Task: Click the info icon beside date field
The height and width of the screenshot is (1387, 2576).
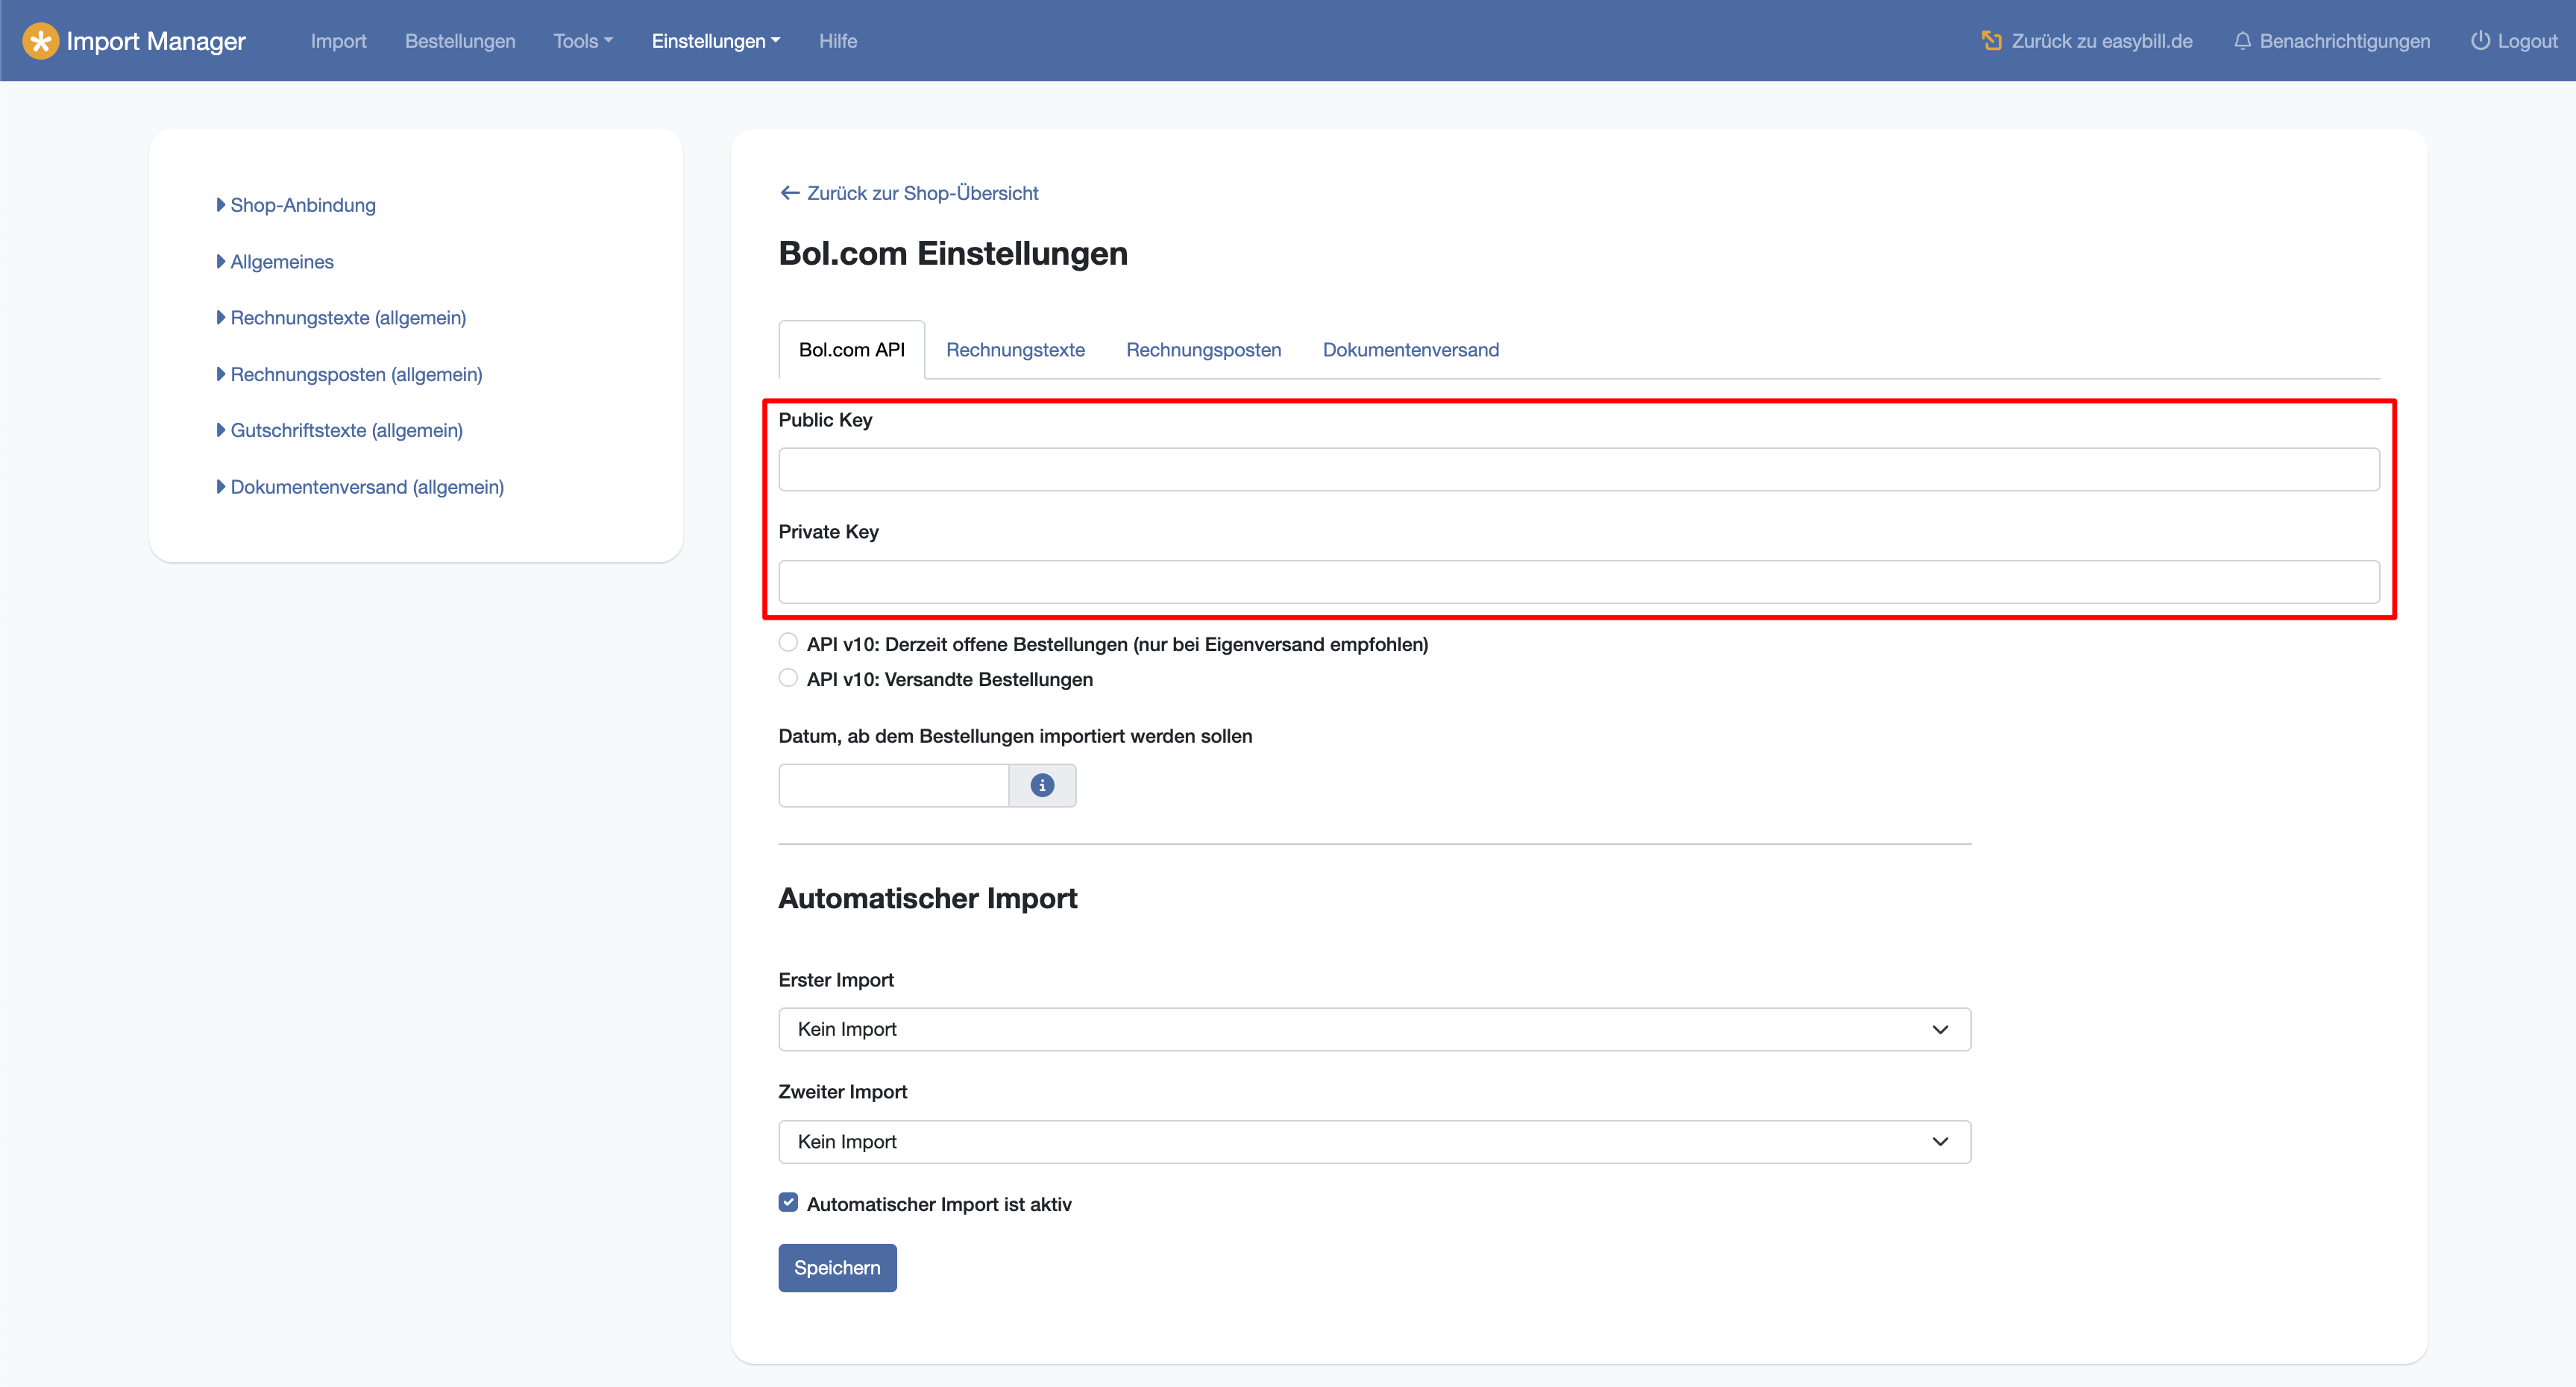Action: (1042, 786)
